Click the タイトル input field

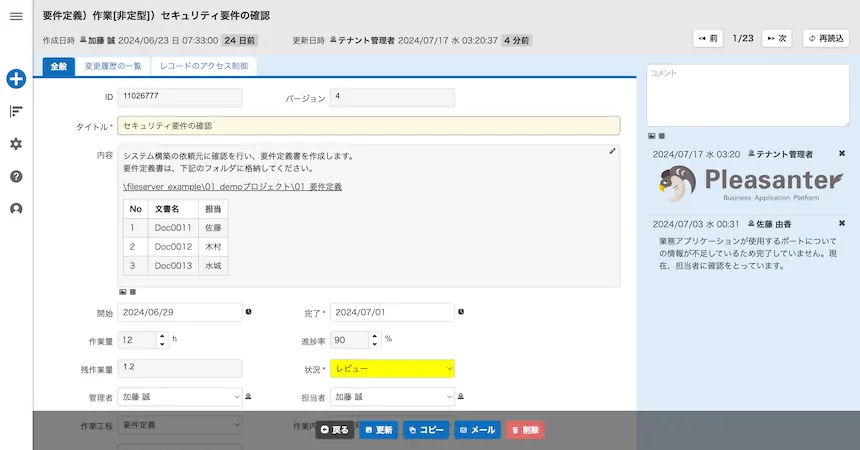coord(369,126)
